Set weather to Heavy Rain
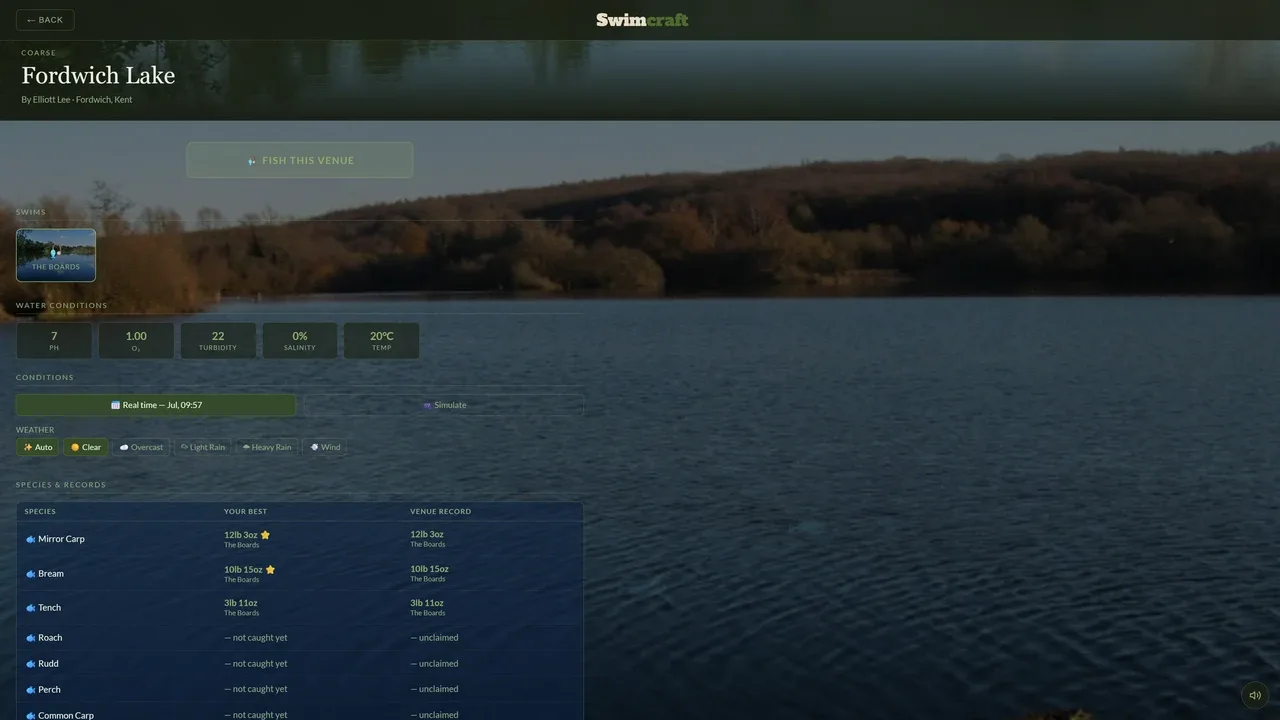The height and width of the screenshot is (720, 1280). point(267,447)
